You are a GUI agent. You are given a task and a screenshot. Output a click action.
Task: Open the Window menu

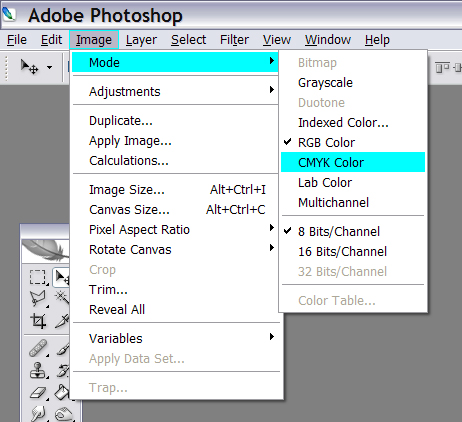coord(328,40)
